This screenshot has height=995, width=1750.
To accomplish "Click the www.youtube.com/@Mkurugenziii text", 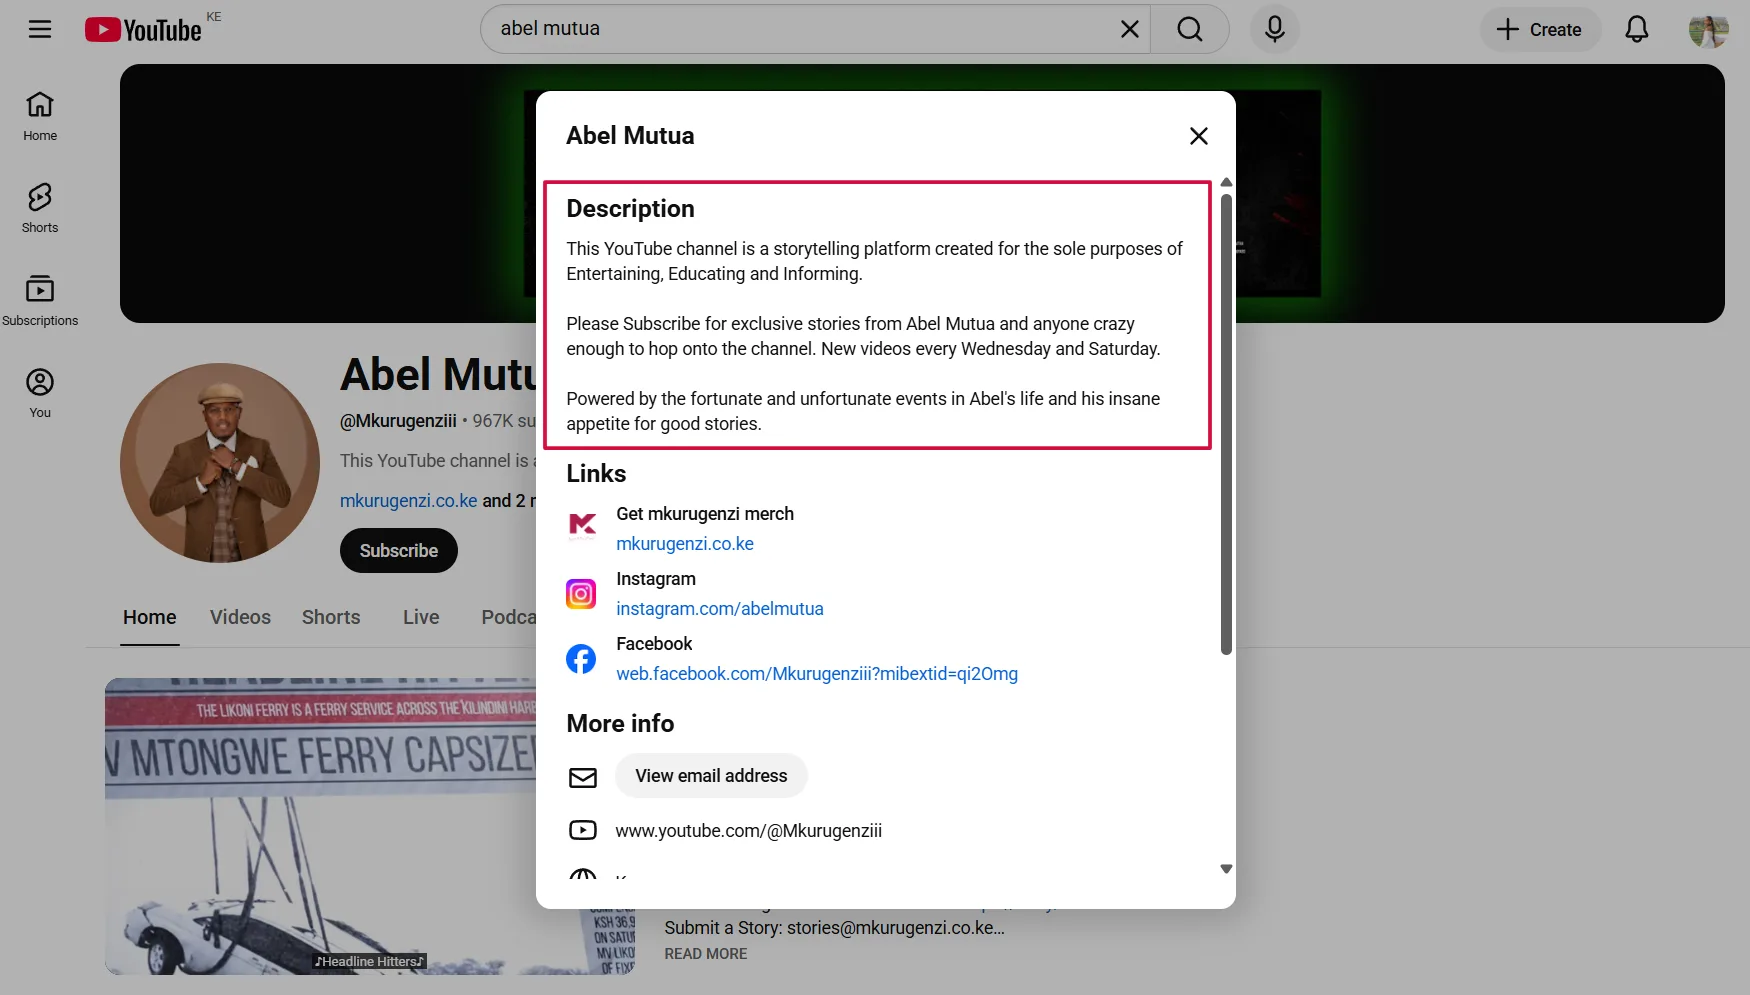I will 749,831.
